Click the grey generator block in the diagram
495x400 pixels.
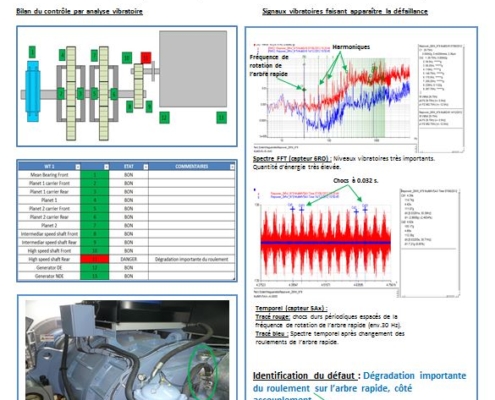pos(193,69)
